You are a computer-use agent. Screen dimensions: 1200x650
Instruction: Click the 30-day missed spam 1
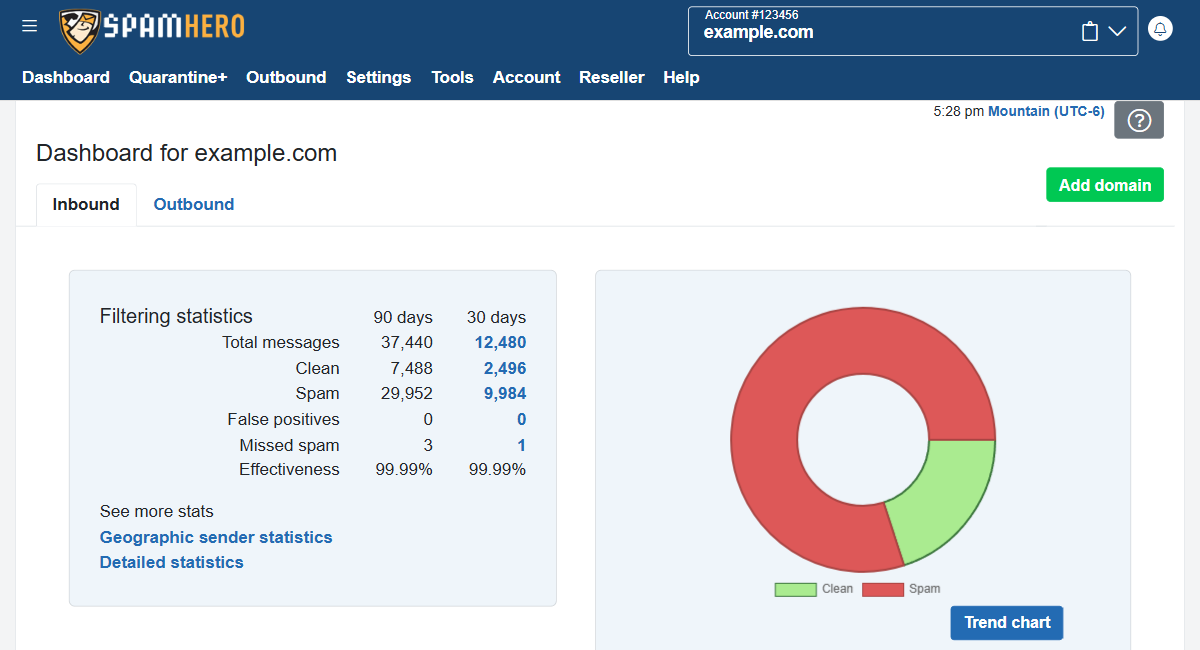coord(521,445)
